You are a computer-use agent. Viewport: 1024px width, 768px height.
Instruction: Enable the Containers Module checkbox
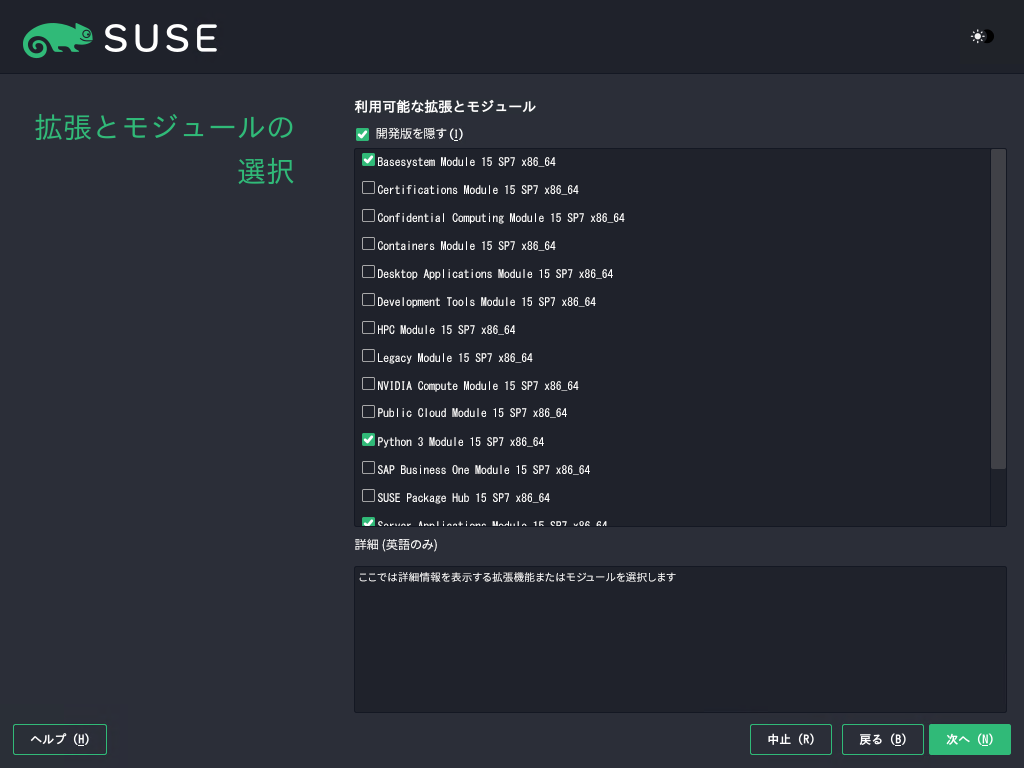[x=369, y=244]
